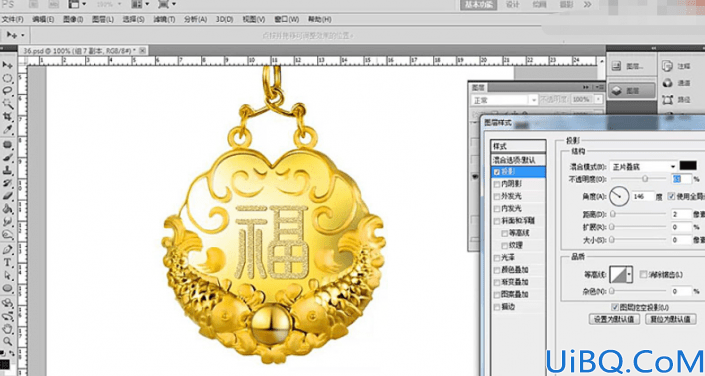Open the layer blend mode 正常 dropdown
The image size is (705, 376).
pos(504,100)
